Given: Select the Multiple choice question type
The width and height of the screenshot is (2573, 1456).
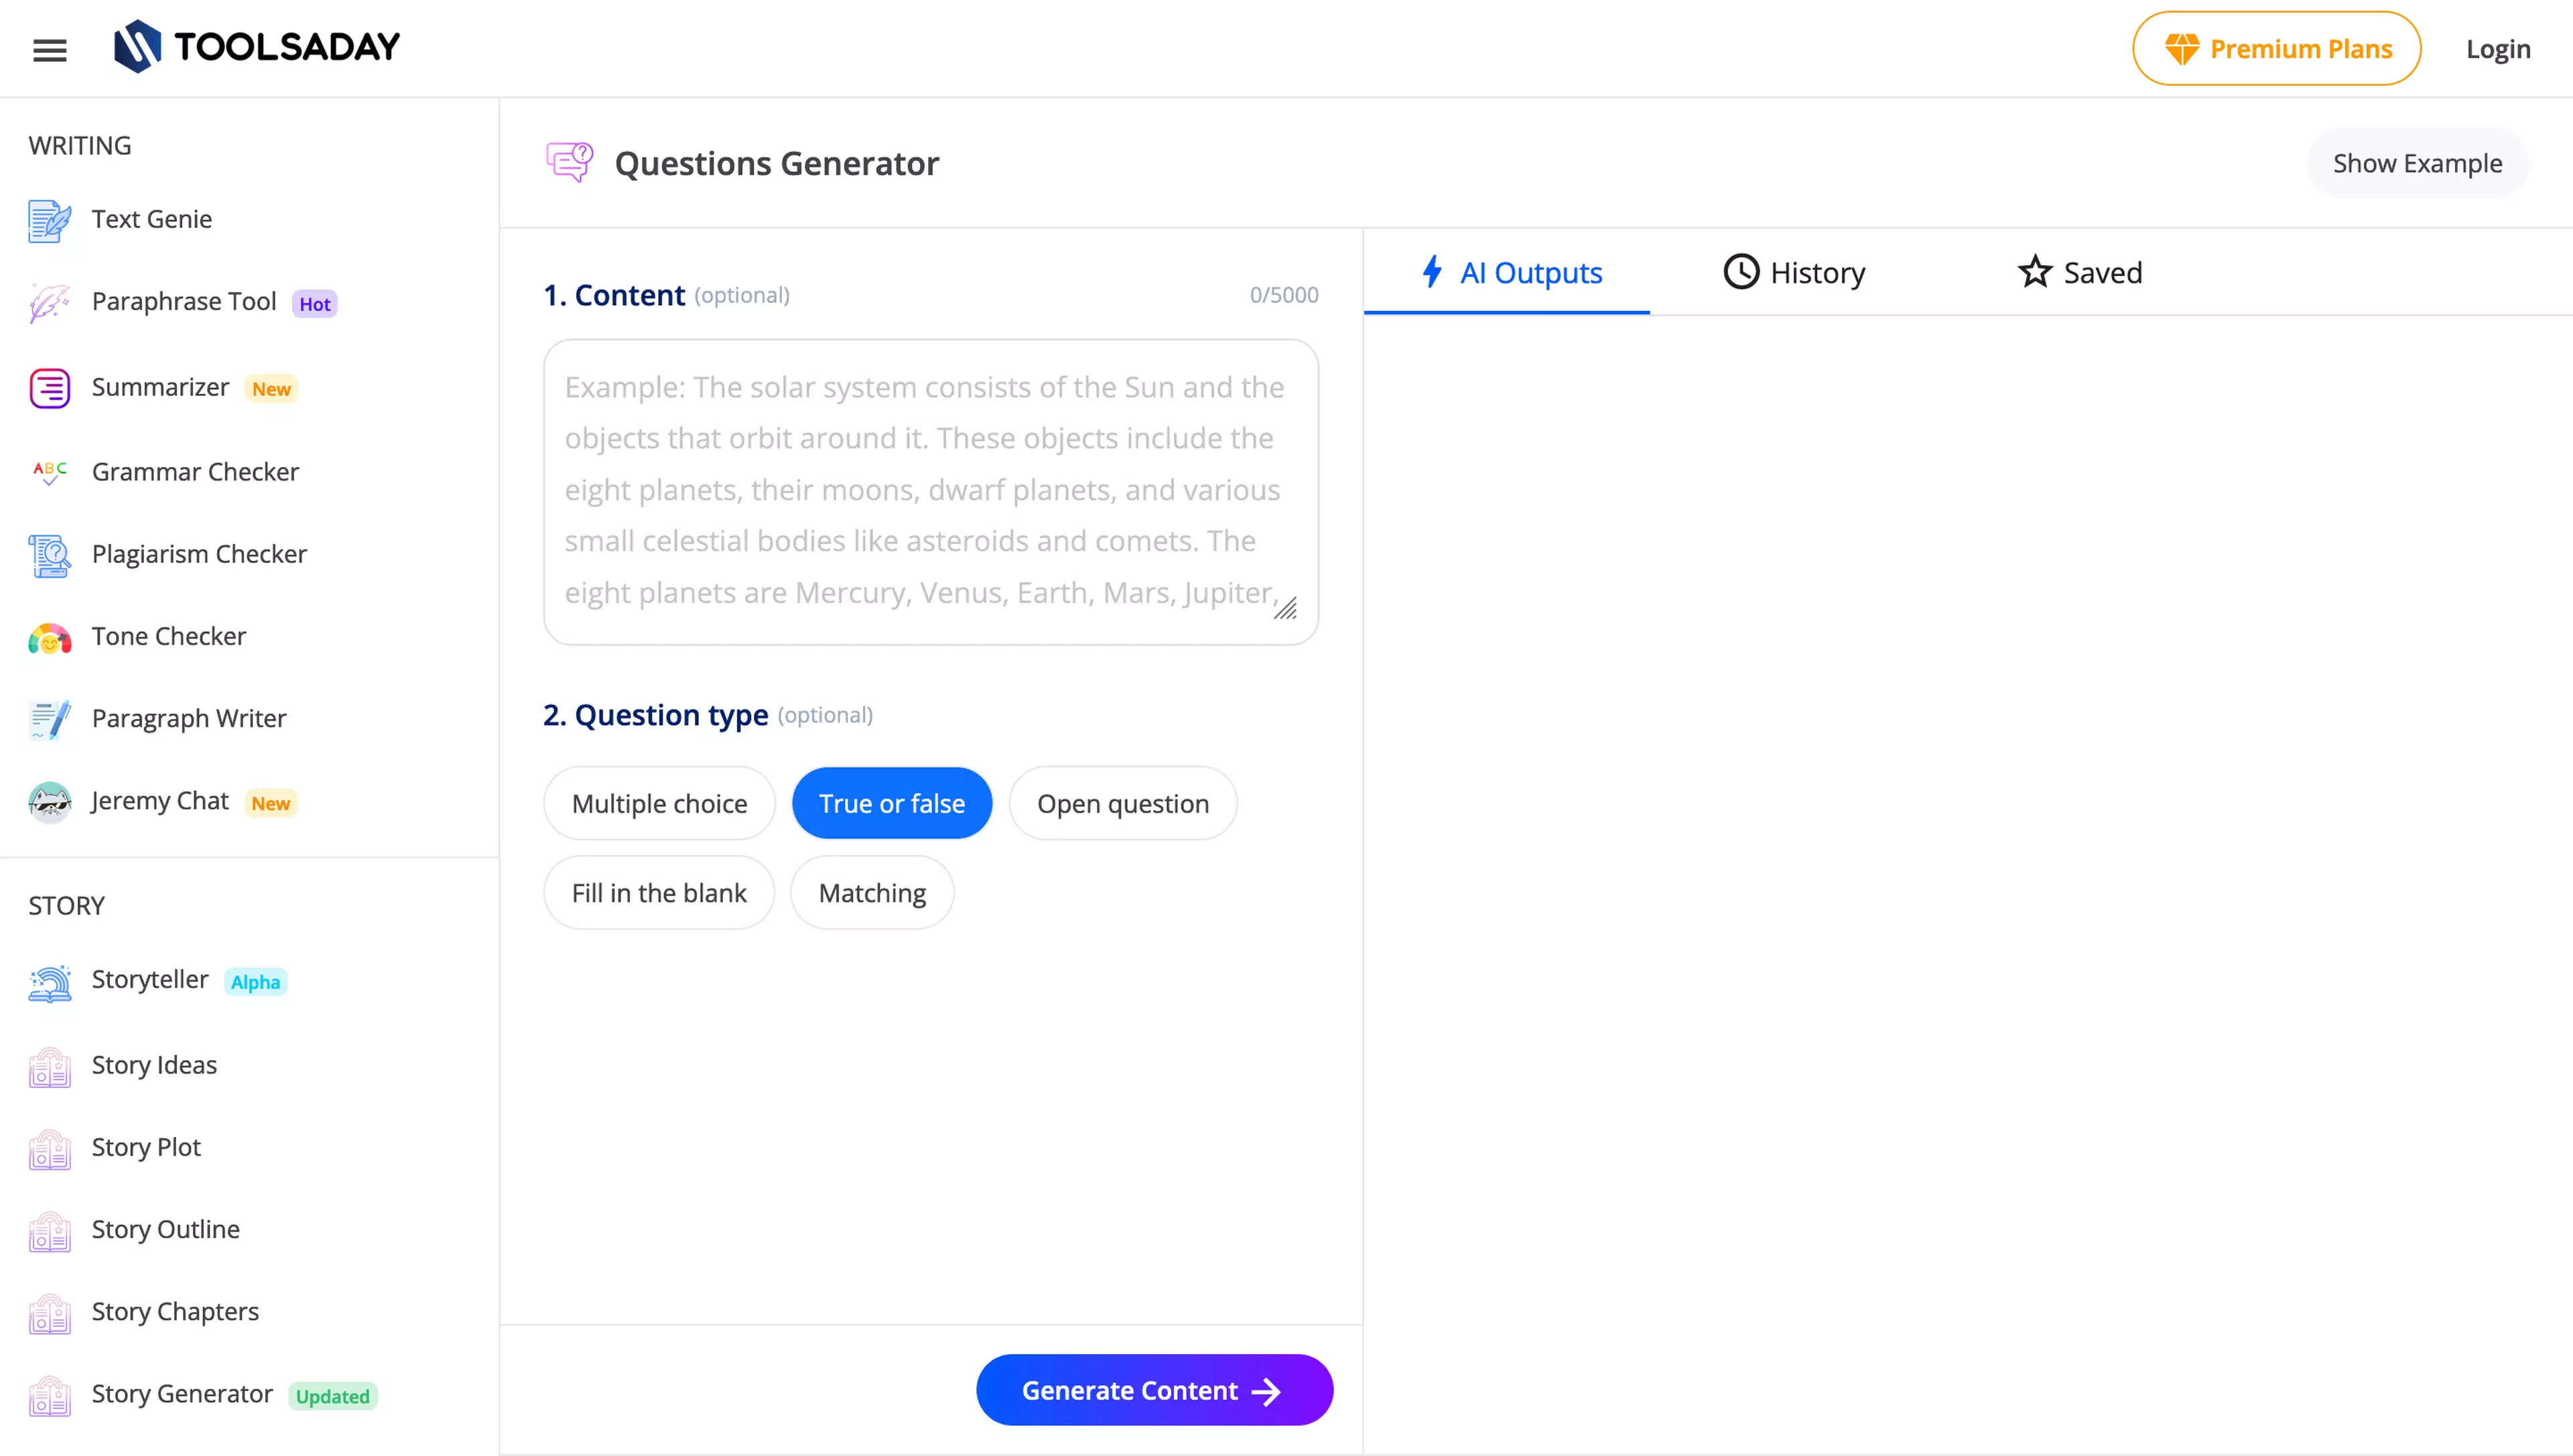Looking at the screenshot, I should point(659,803).
